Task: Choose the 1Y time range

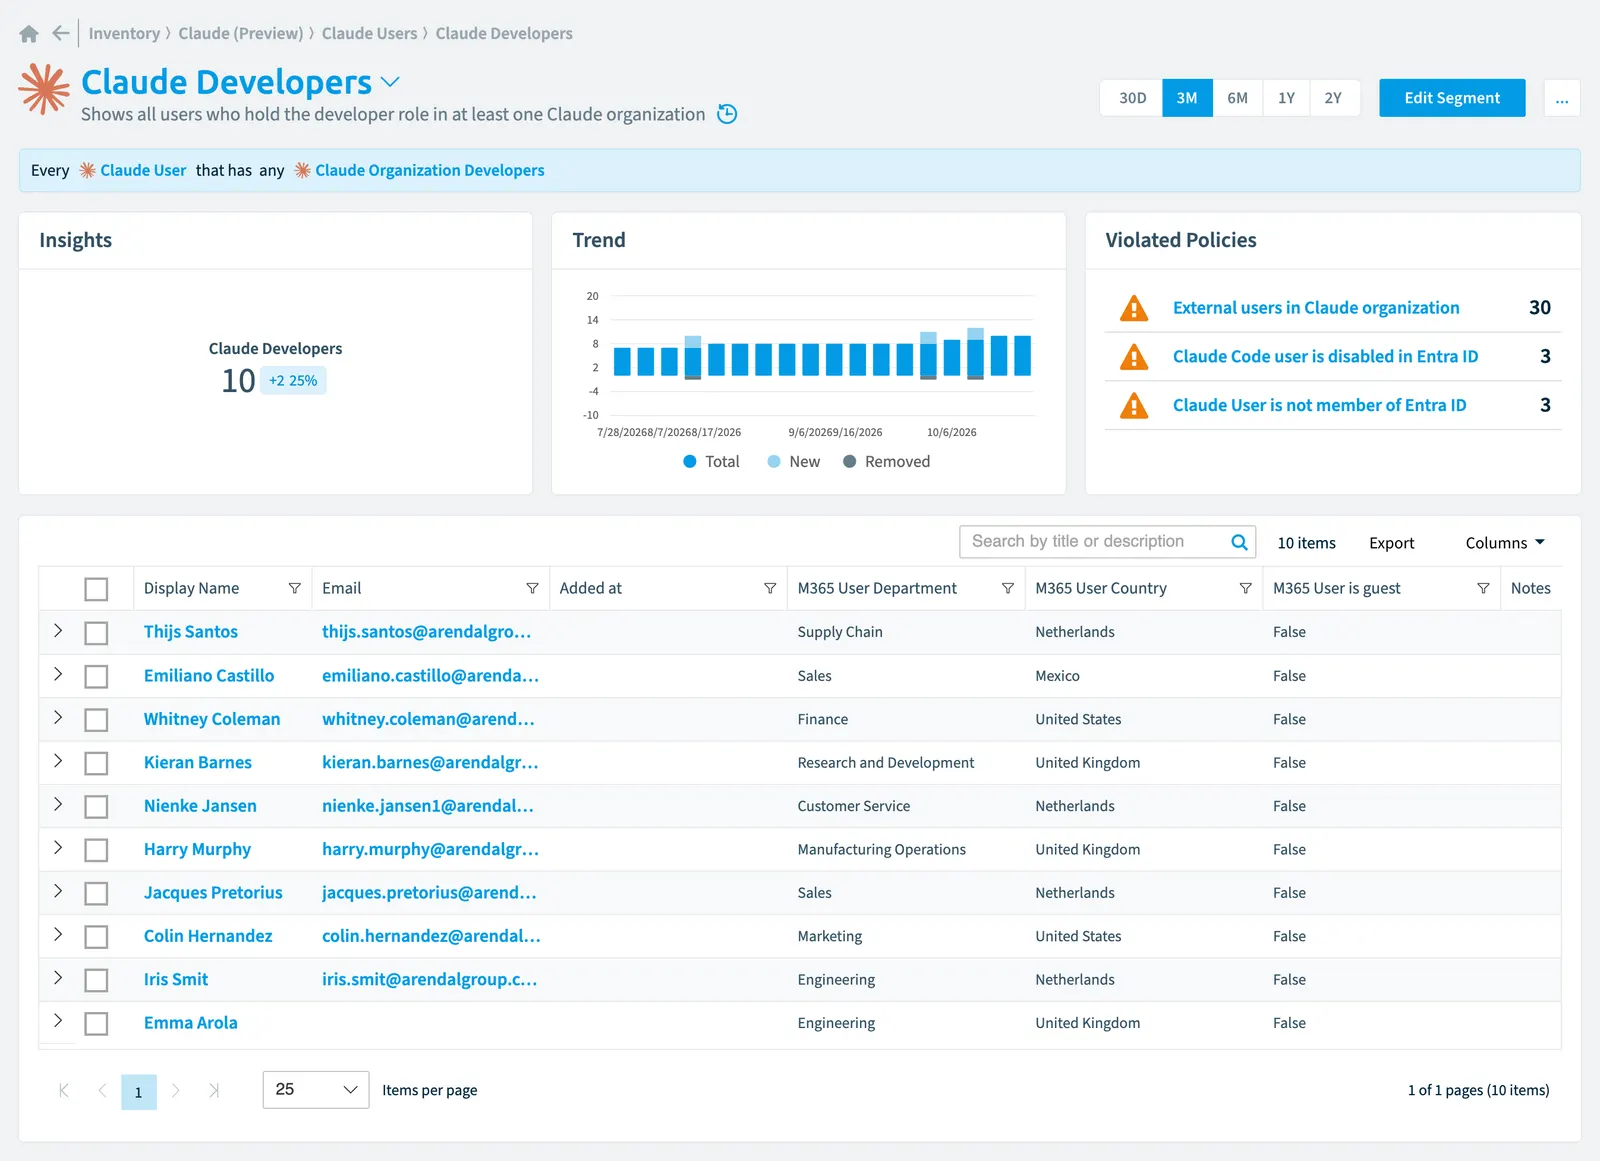Action: (x=1286, y=98)
